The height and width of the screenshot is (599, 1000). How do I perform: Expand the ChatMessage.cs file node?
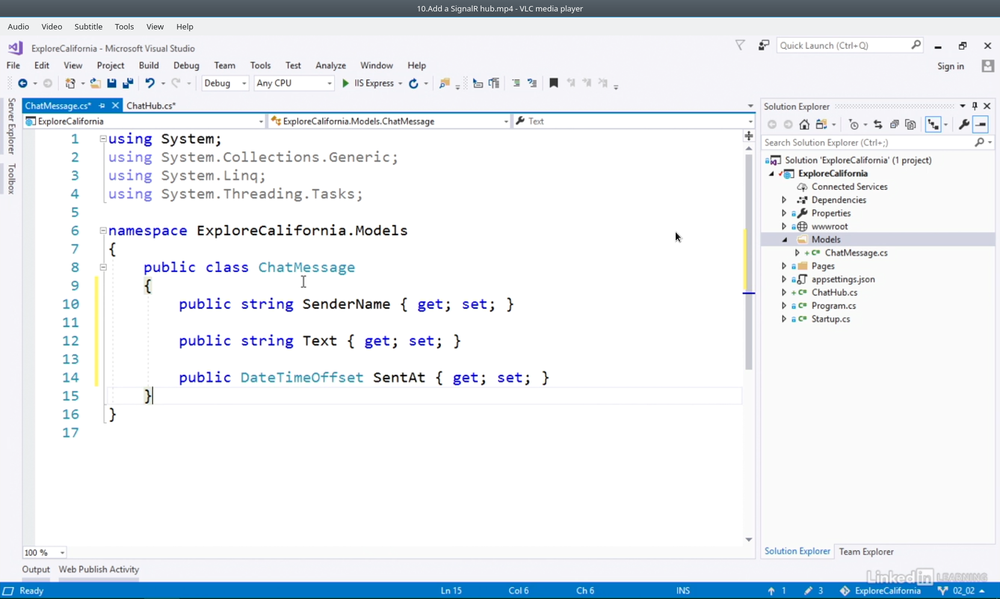tap(797, 253)
